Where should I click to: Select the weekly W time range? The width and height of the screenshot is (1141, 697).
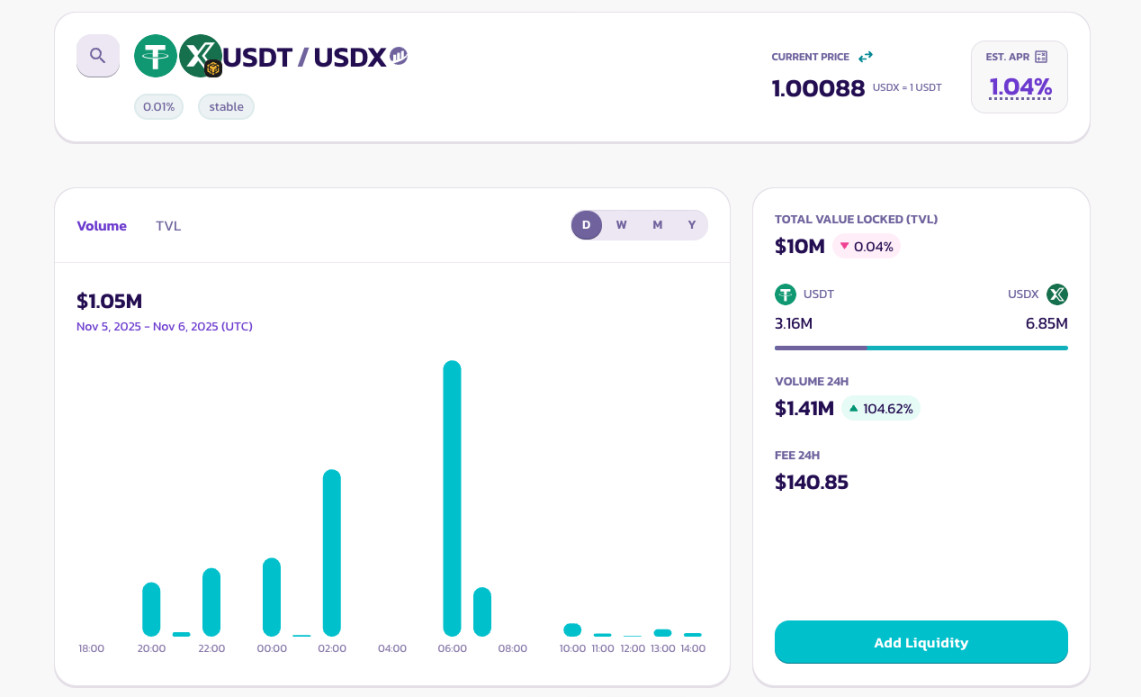(x=621, y=225)
